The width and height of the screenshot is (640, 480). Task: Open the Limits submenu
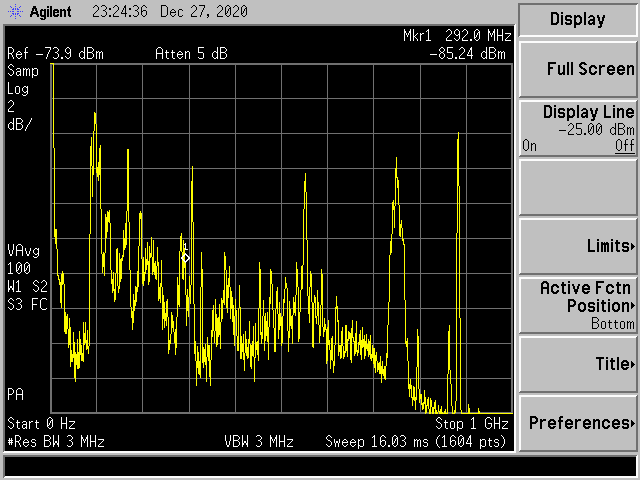[578, 246]
